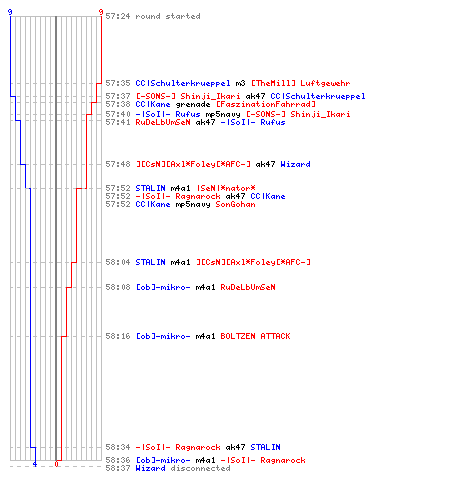
Task: Click the 58:16 timestamp label
Action: tap(118, 336)
